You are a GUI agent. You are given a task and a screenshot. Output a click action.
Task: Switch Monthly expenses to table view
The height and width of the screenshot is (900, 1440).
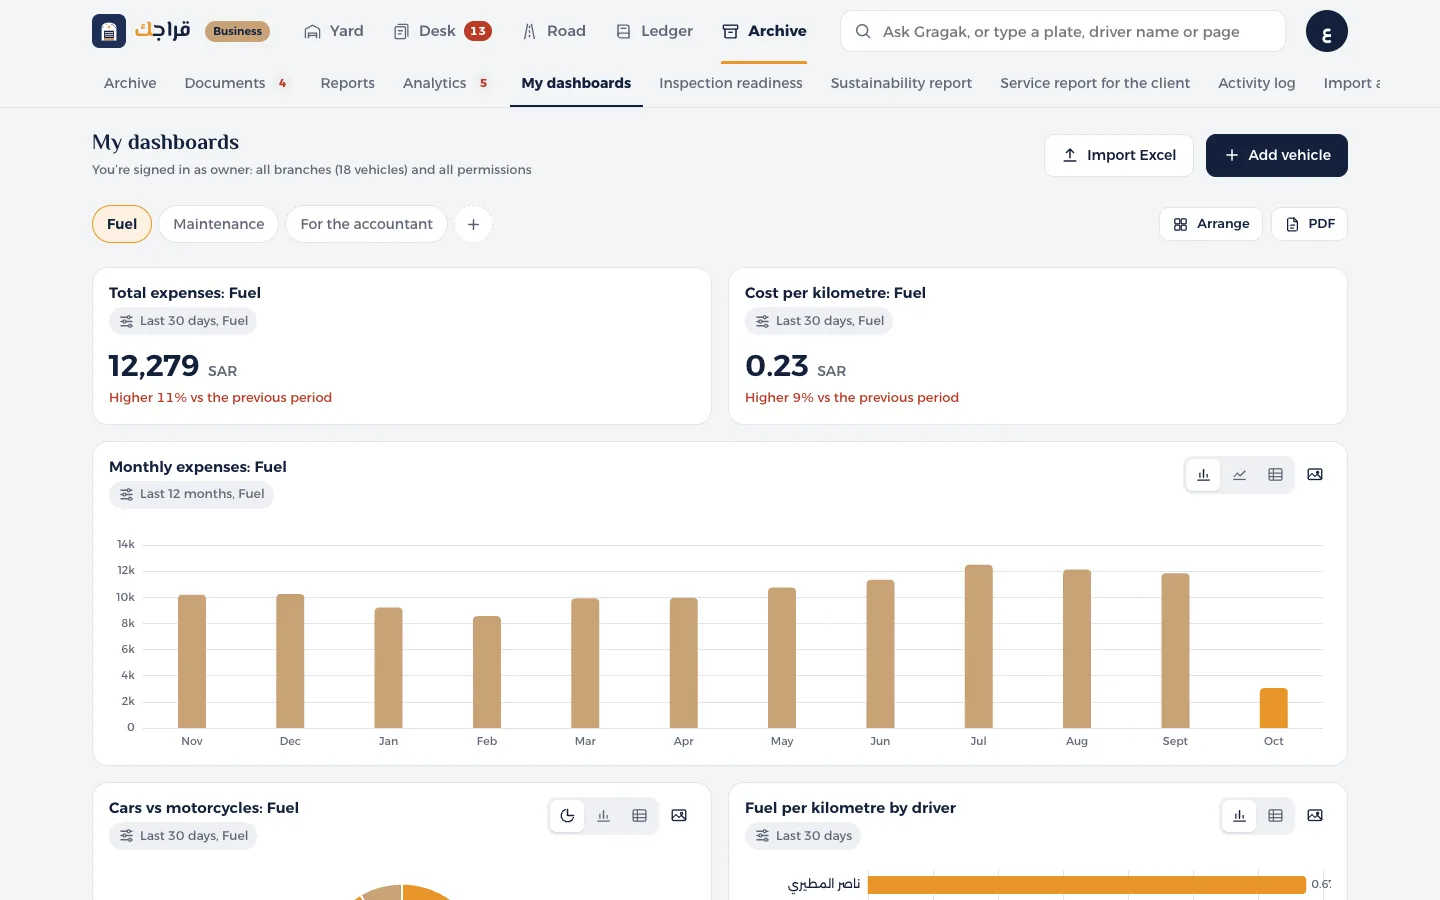tap(1275, 475)
